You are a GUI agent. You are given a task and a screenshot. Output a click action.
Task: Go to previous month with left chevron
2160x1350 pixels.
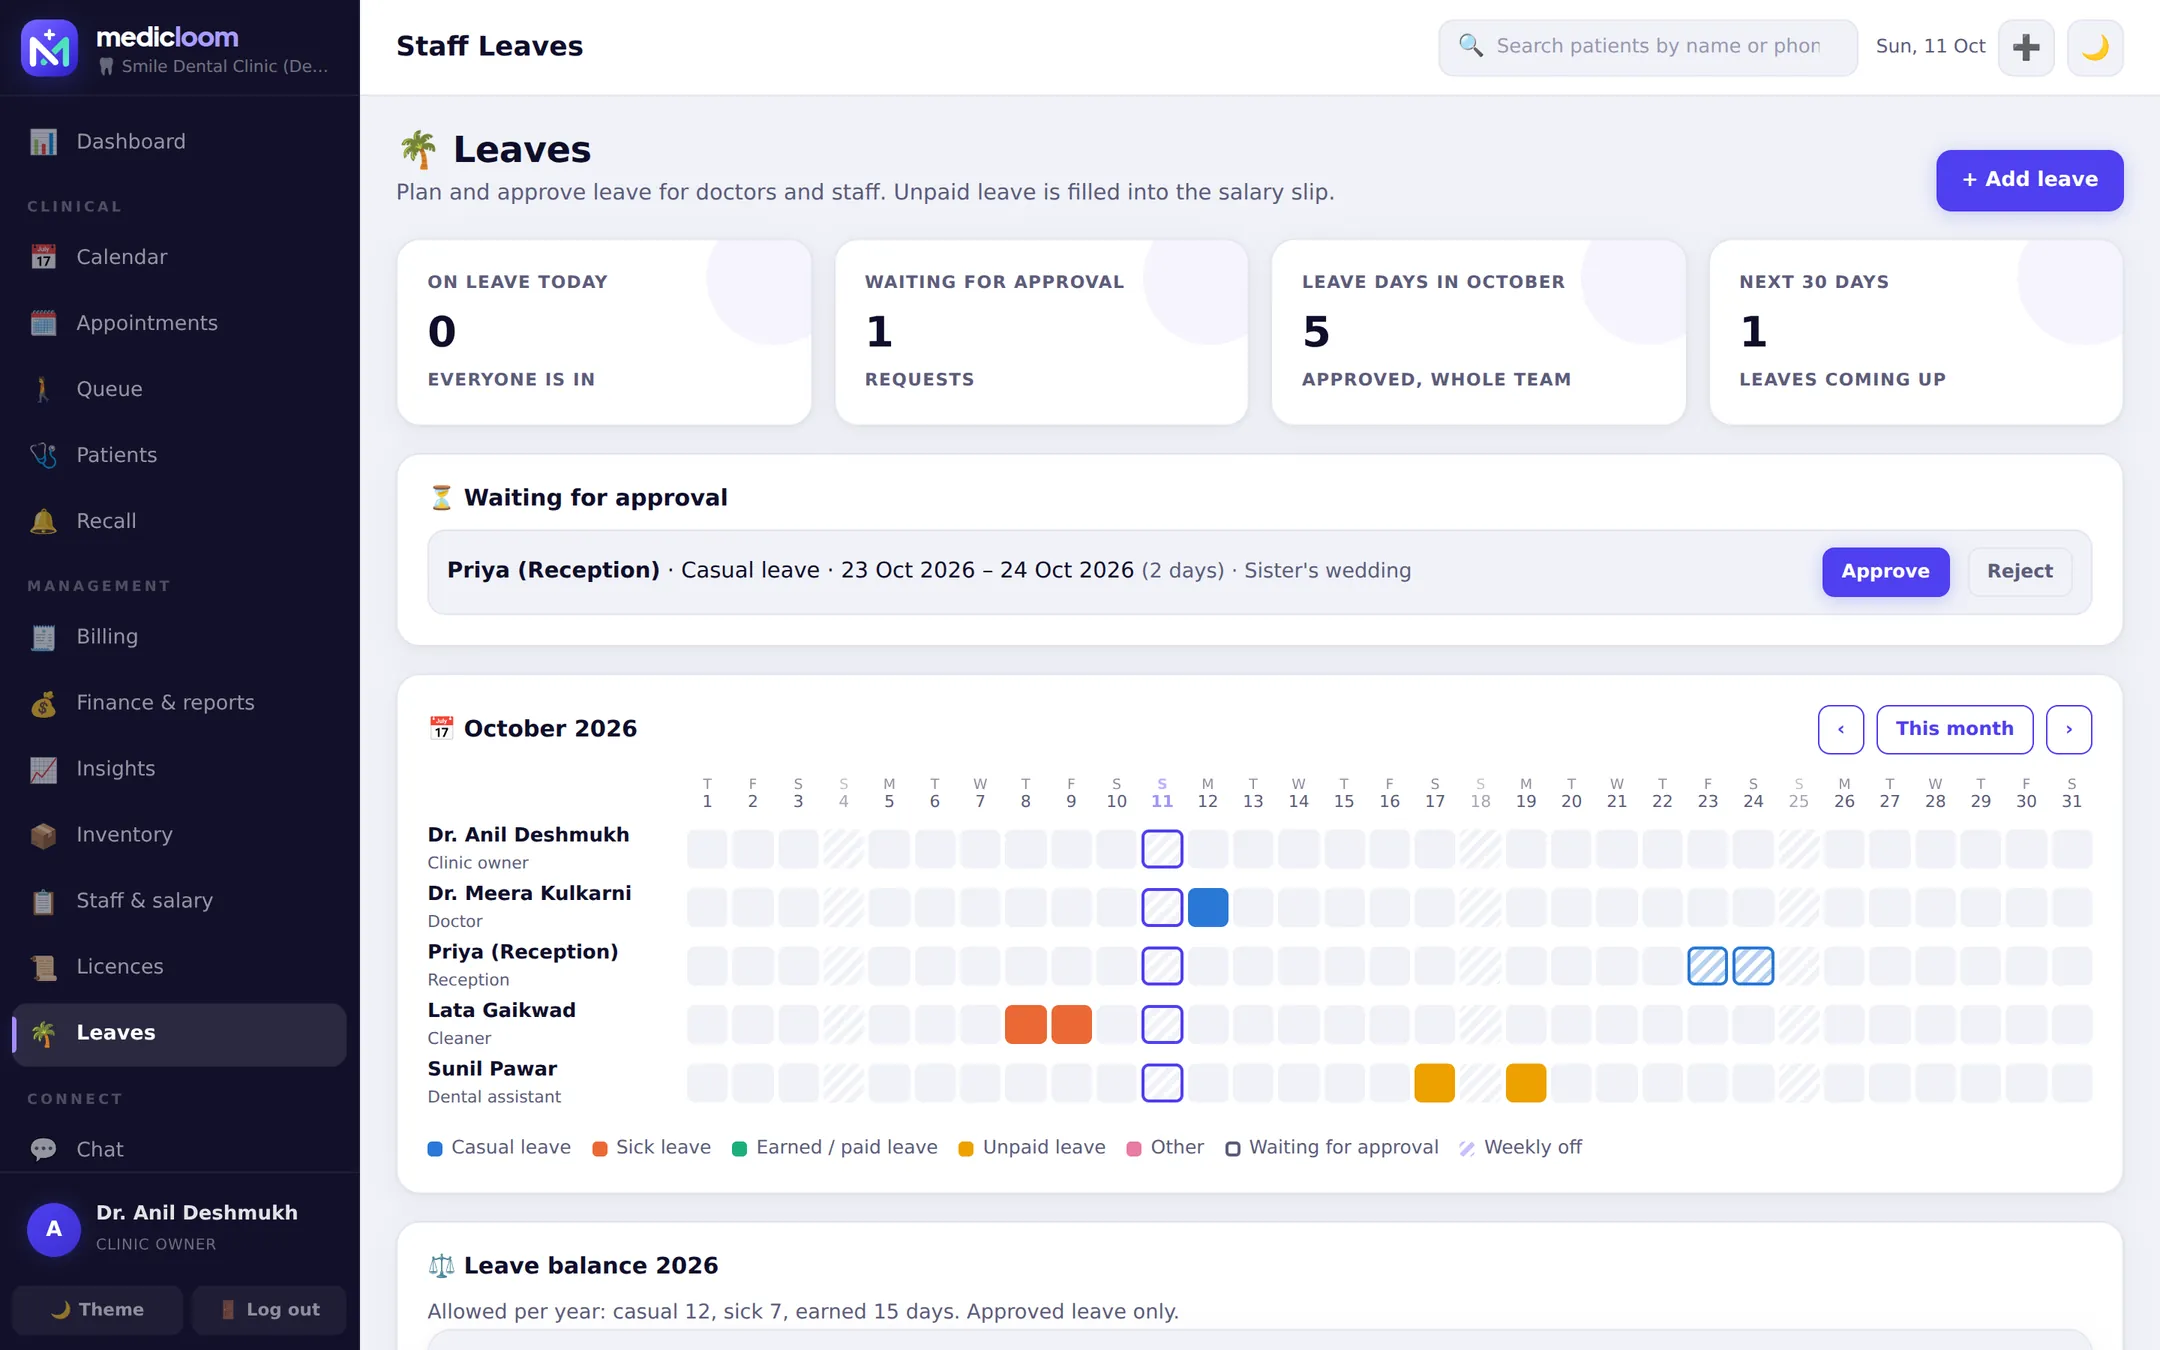click(x=1840, y=729)
